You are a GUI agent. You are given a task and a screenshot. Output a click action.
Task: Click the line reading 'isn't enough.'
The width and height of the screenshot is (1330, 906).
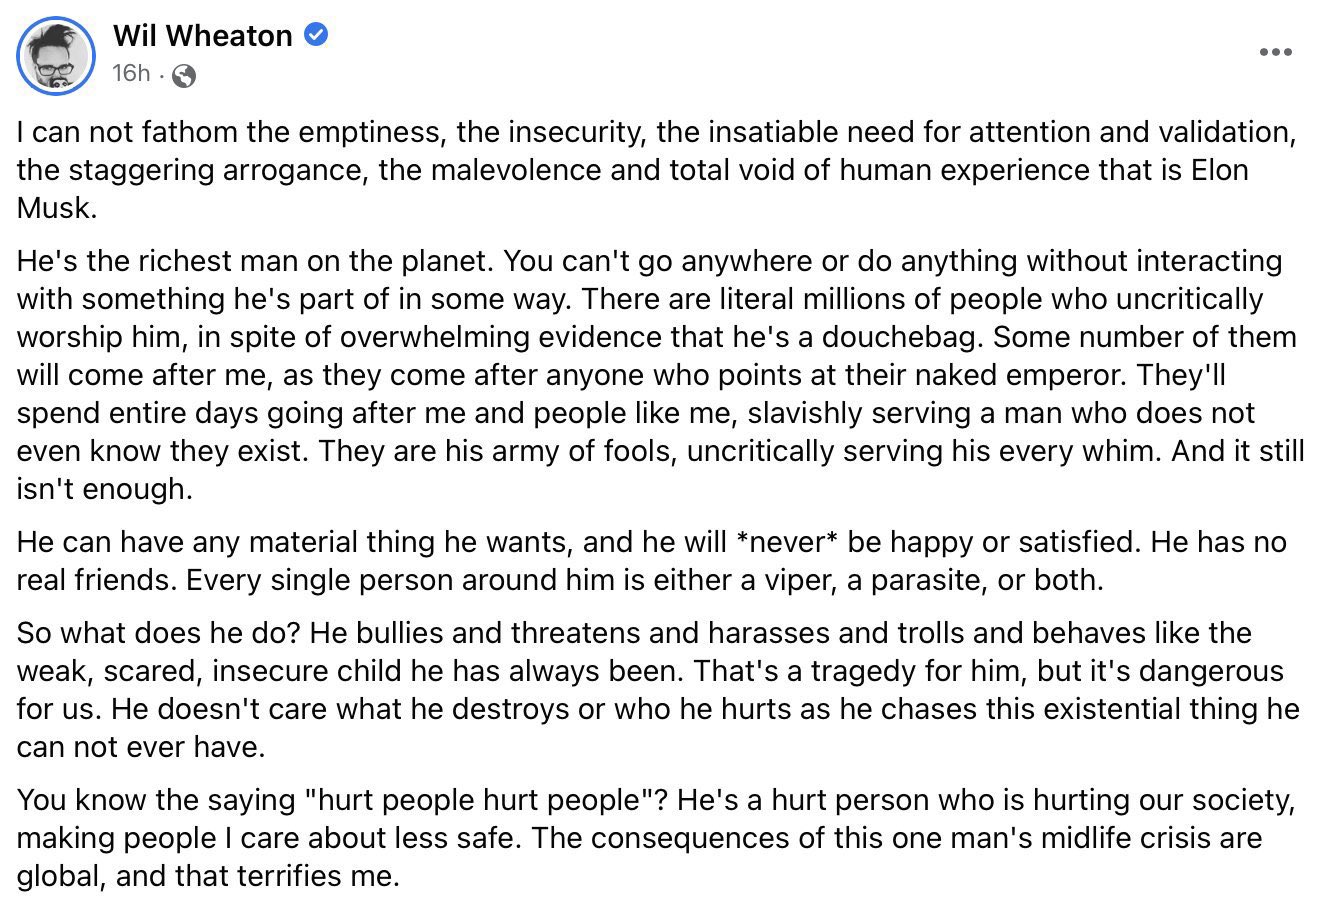click(x=103, y=489)
